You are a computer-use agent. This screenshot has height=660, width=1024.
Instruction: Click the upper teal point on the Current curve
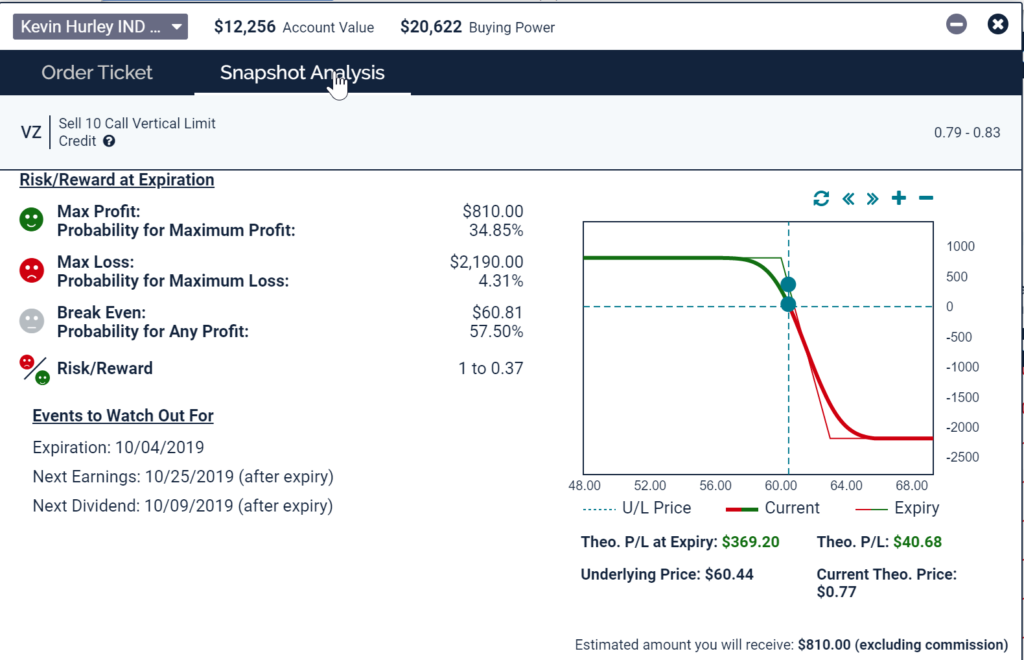[788, 285]
